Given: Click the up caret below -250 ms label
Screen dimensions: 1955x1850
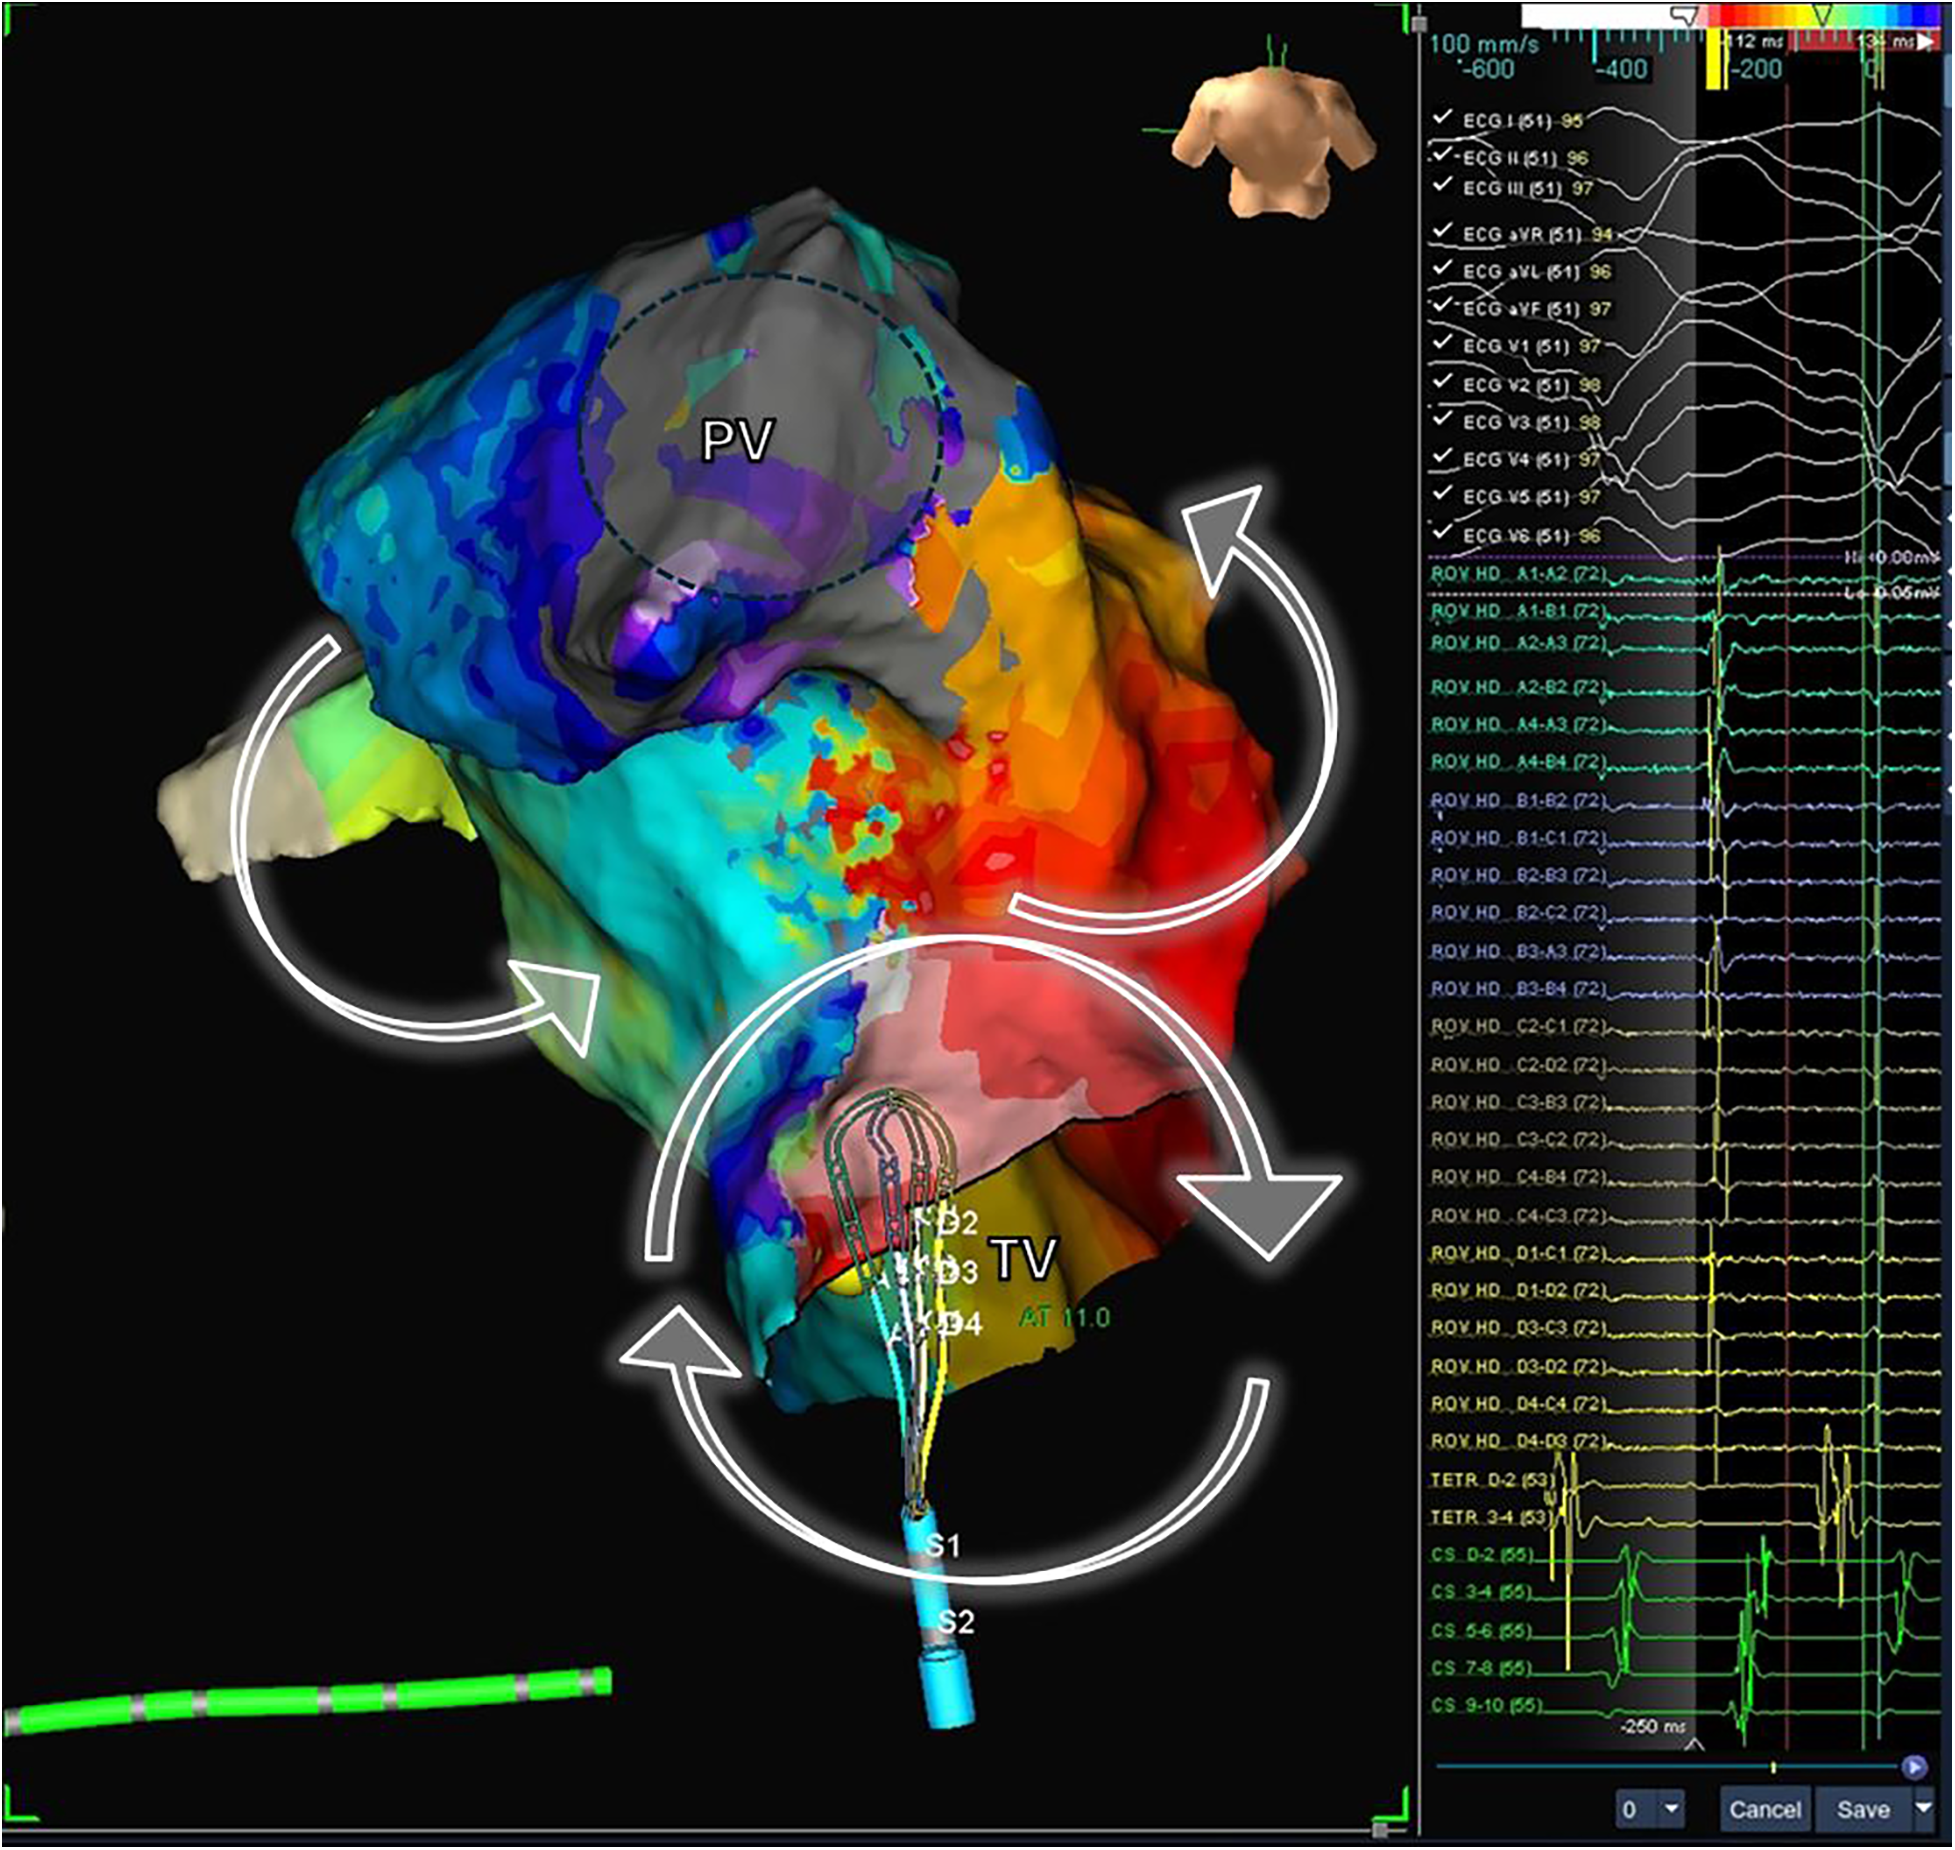Looking at the screenshot, I should point(1694,1744).
